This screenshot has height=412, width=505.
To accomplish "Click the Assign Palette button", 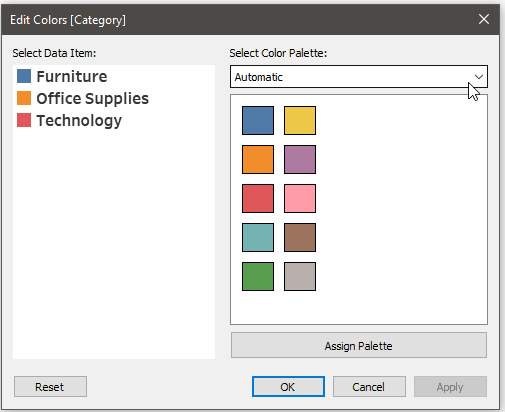I will coord(359,345).
